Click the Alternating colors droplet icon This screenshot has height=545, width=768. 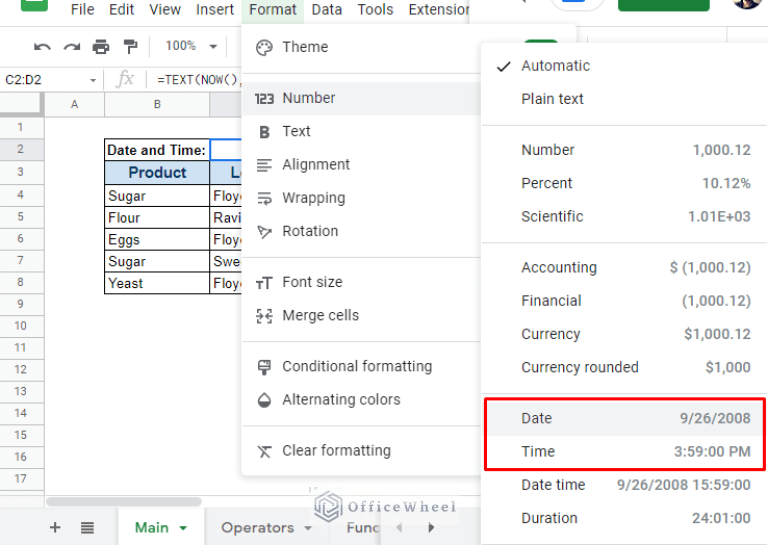click(x=264, y=400)
